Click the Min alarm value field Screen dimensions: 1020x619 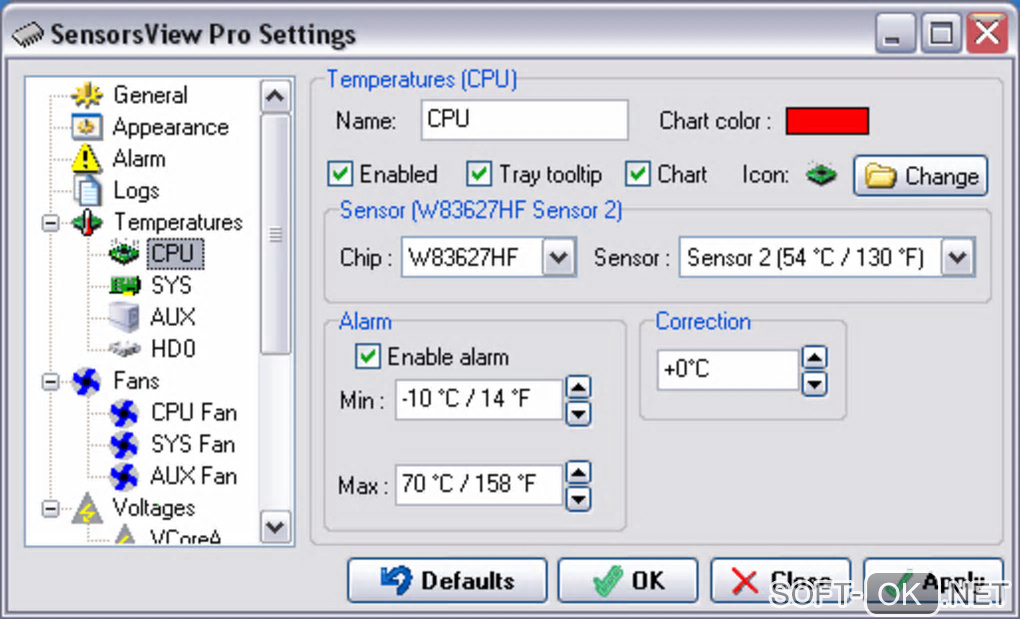coord(479,399)
